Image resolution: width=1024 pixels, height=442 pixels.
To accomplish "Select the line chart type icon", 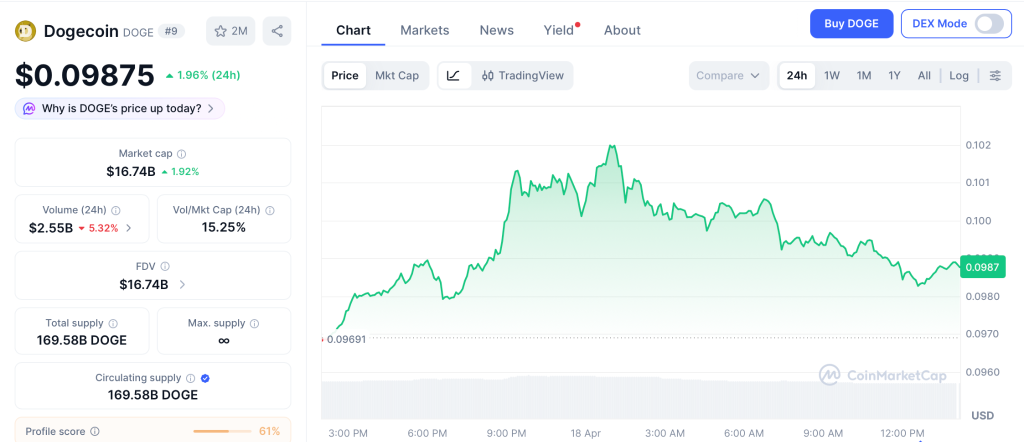I will (453, 75).
